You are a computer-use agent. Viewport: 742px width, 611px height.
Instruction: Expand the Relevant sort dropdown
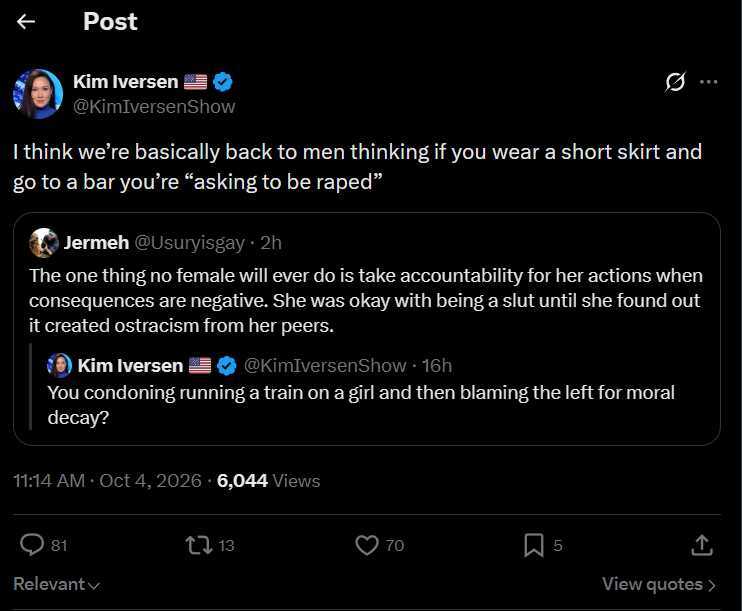[56, 584]
